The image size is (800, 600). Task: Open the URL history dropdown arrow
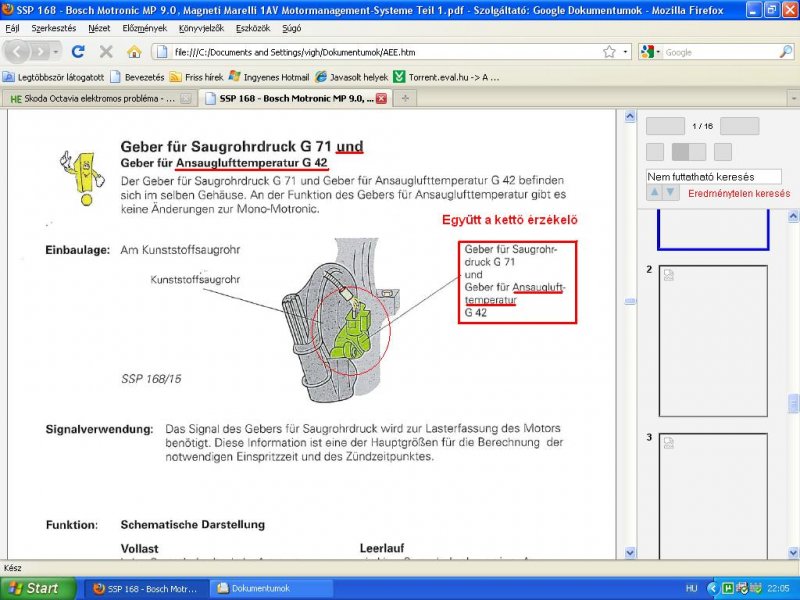pyautogui.click(x=626, y=52)
